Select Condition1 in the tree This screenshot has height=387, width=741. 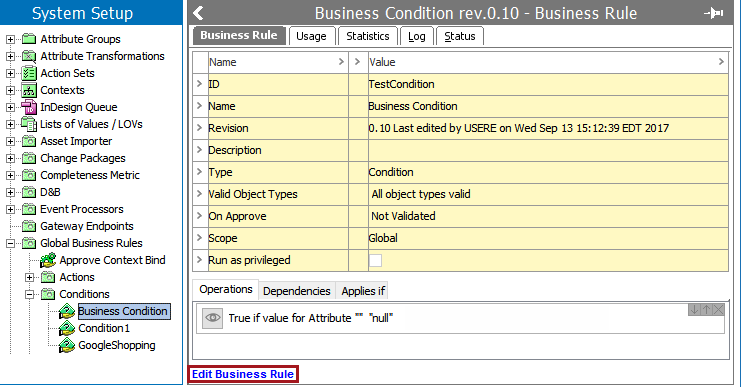click(104, 328)
